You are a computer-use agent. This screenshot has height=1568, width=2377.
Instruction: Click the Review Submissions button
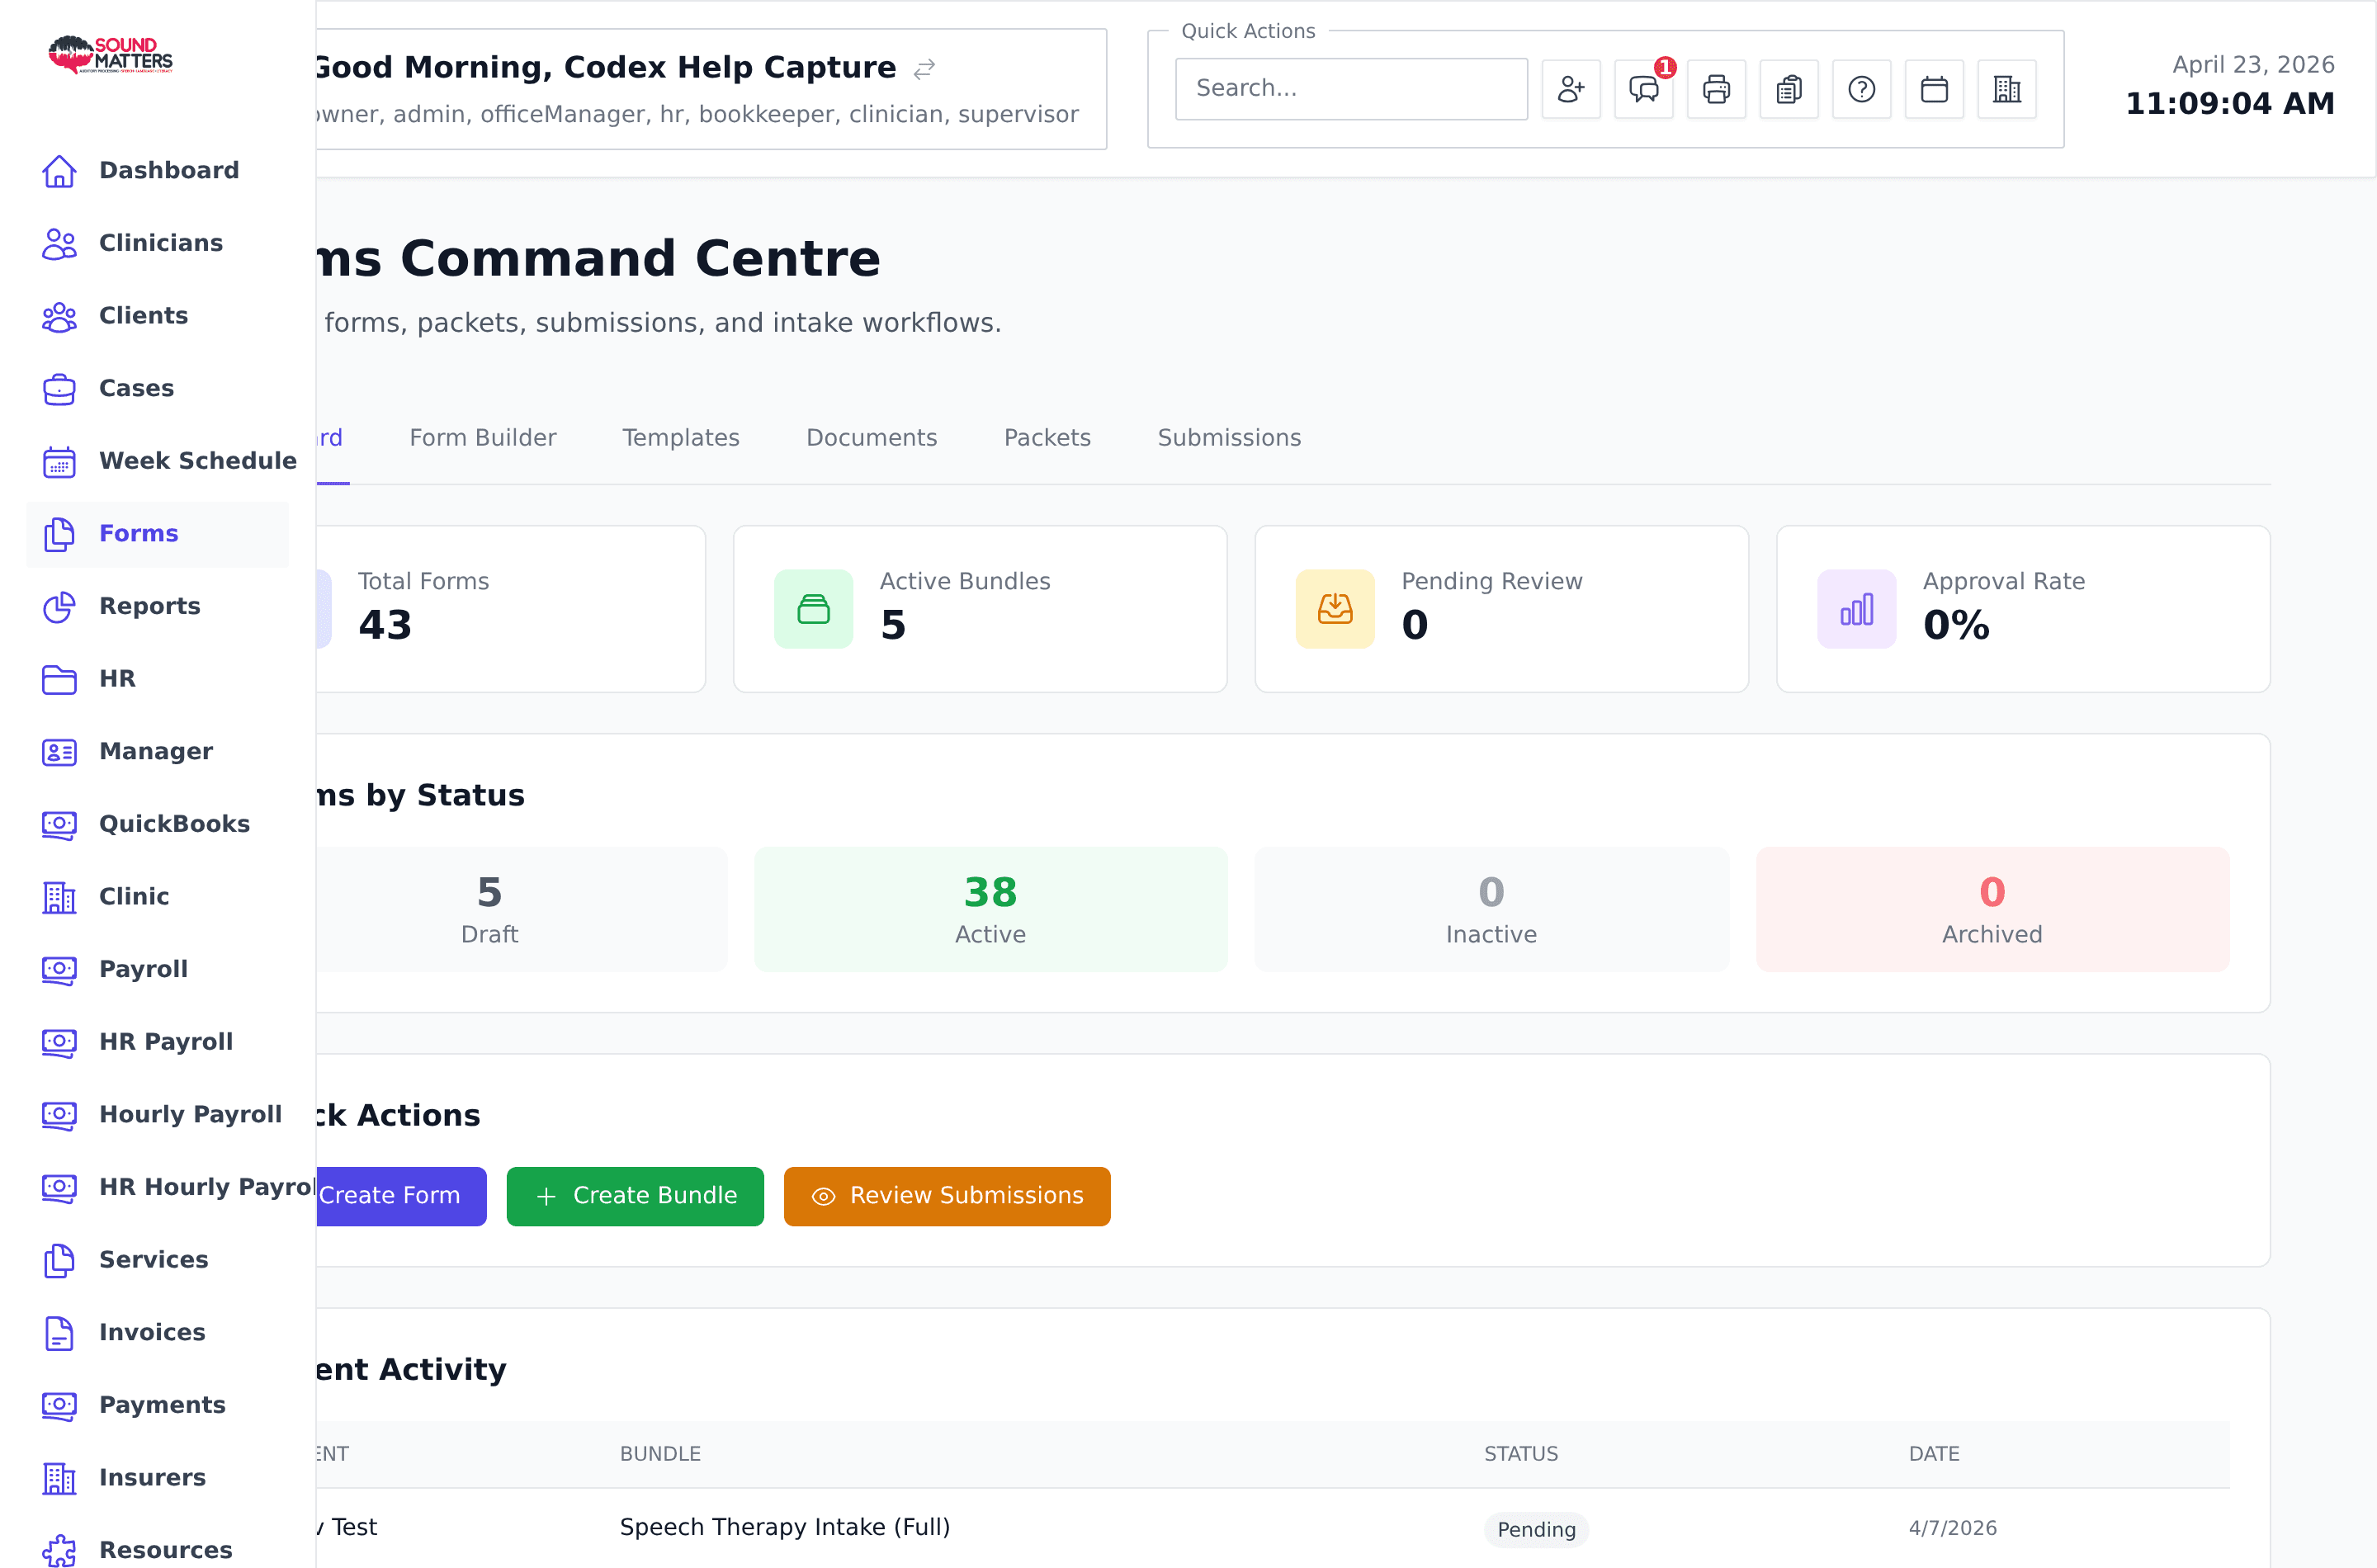947,1196
